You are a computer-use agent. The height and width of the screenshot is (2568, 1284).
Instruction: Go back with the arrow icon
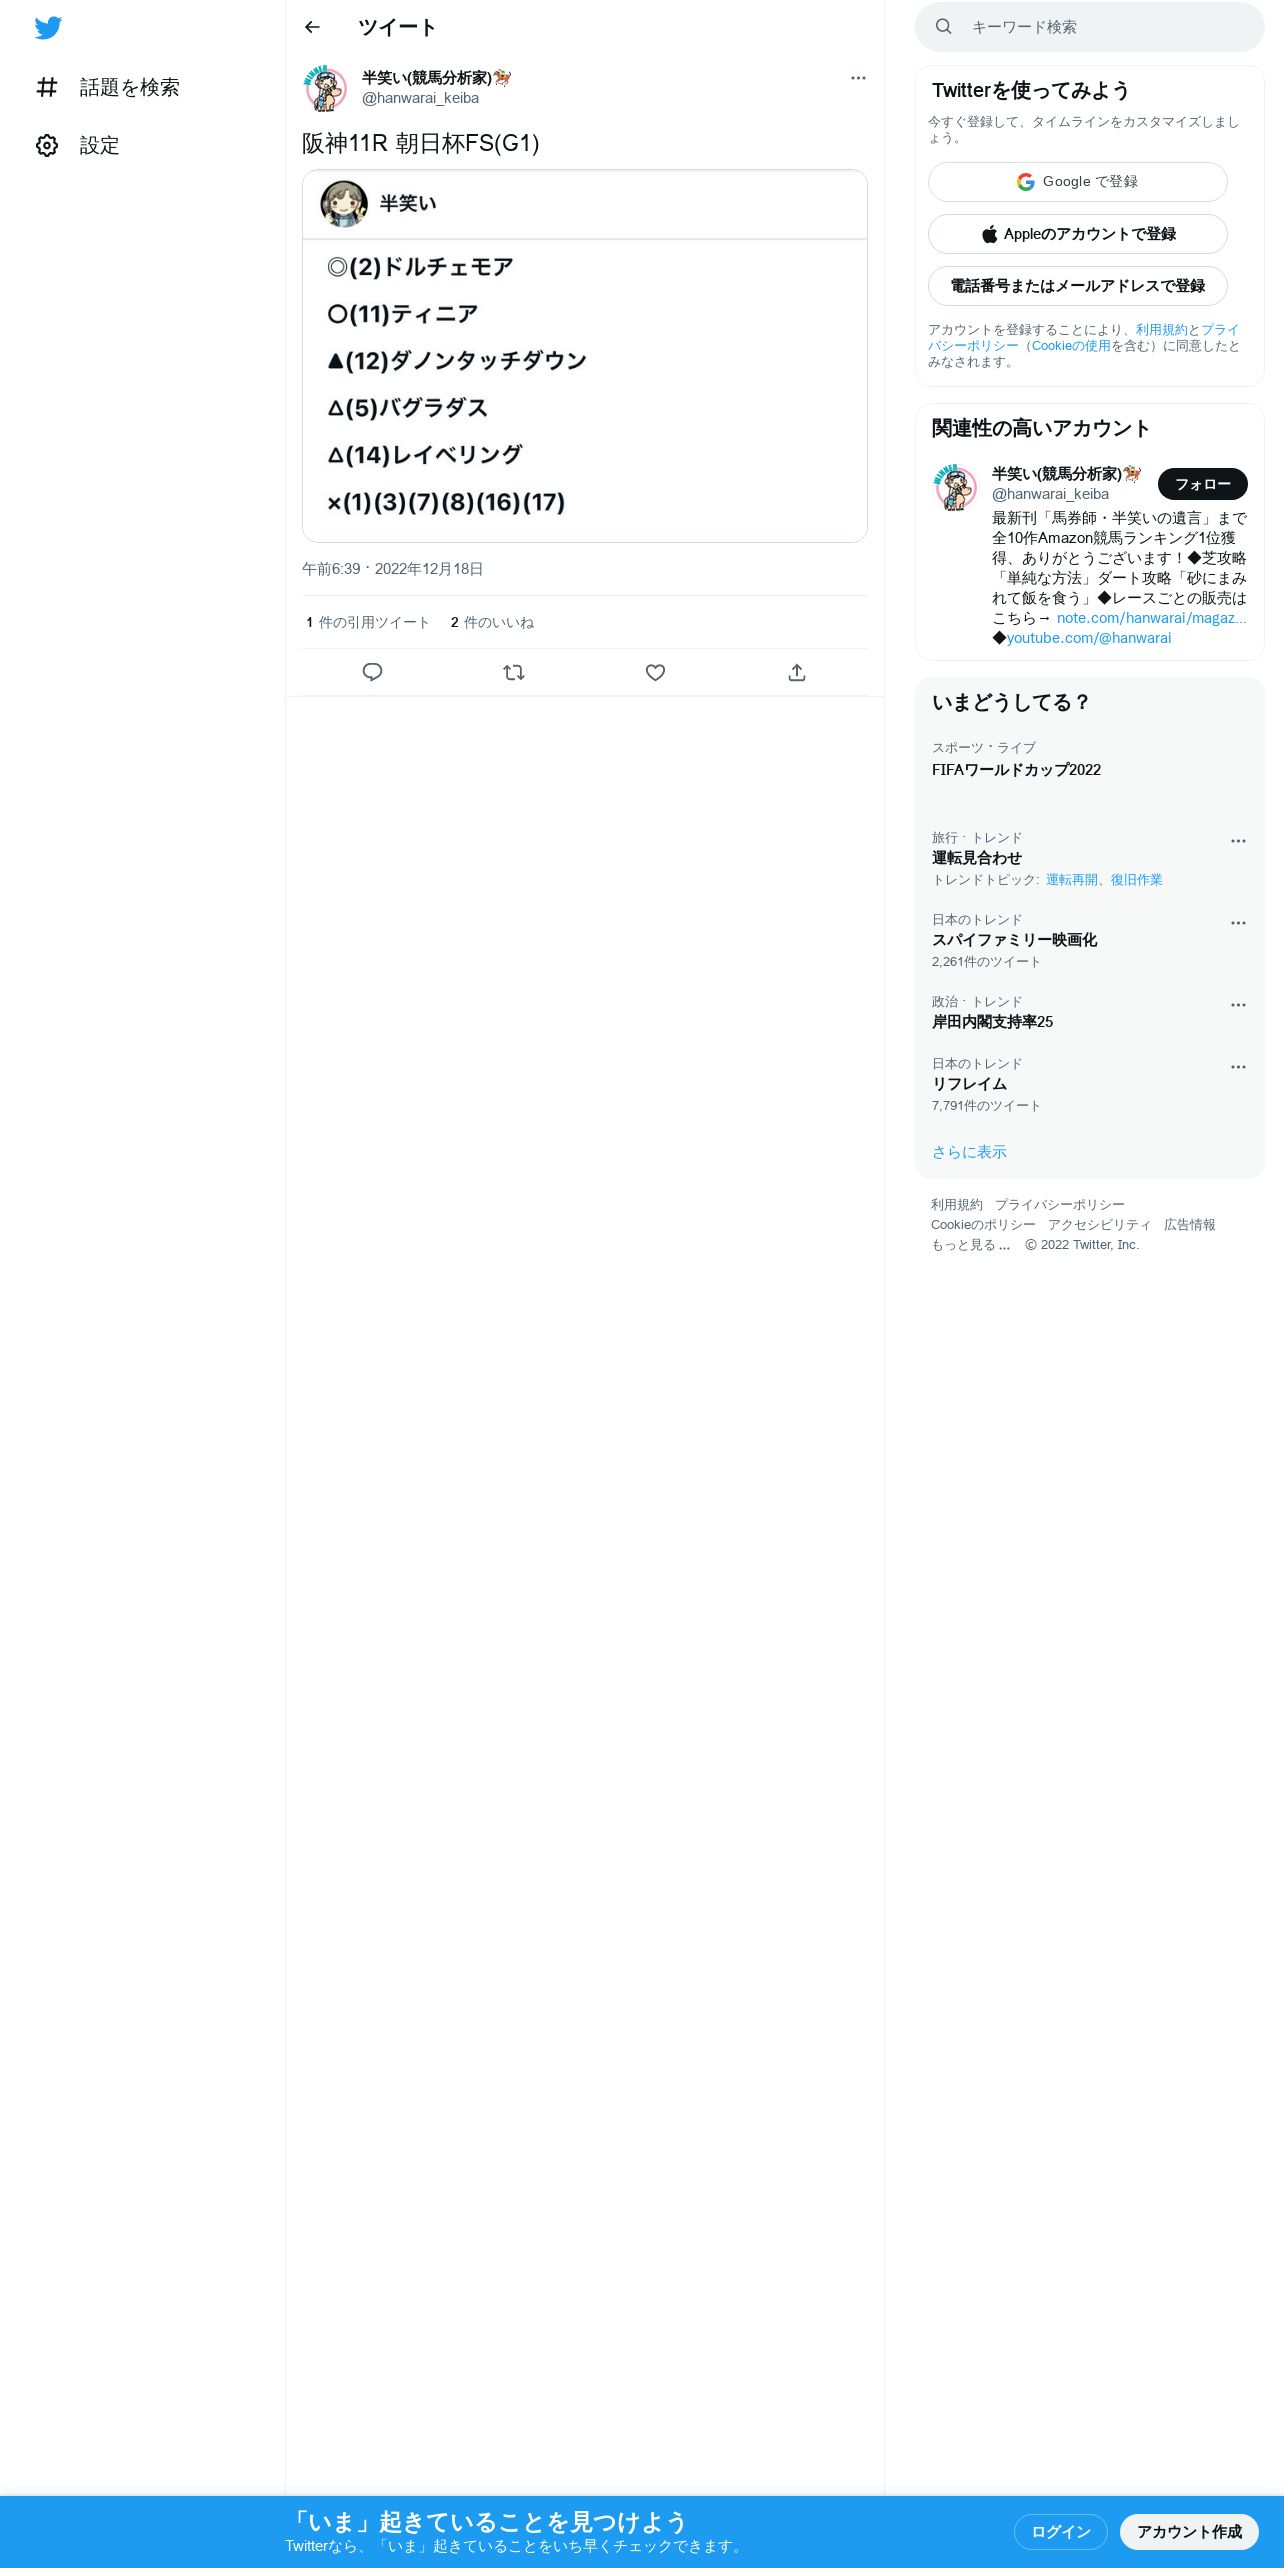tap(312, 27)
